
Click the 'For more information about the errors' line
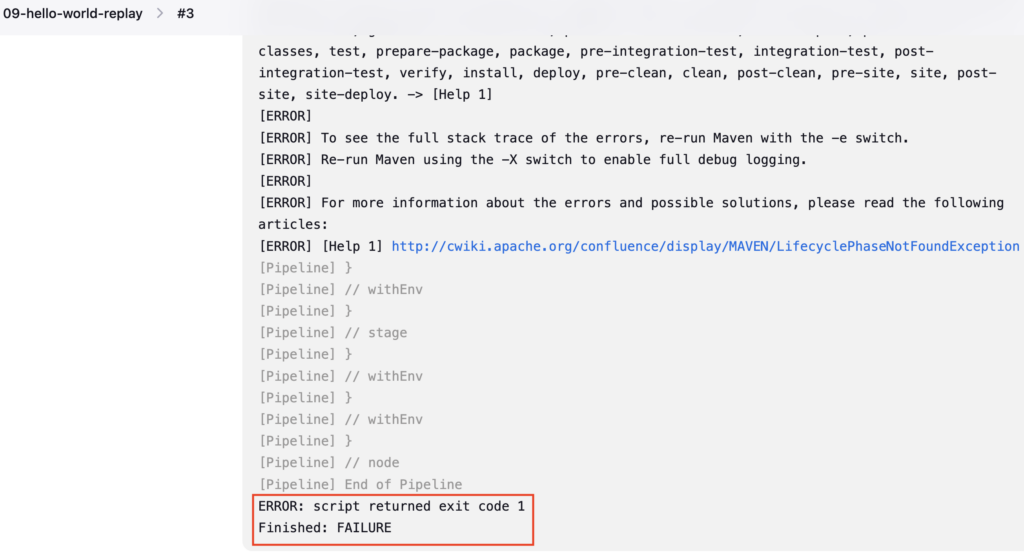[632, 202]
